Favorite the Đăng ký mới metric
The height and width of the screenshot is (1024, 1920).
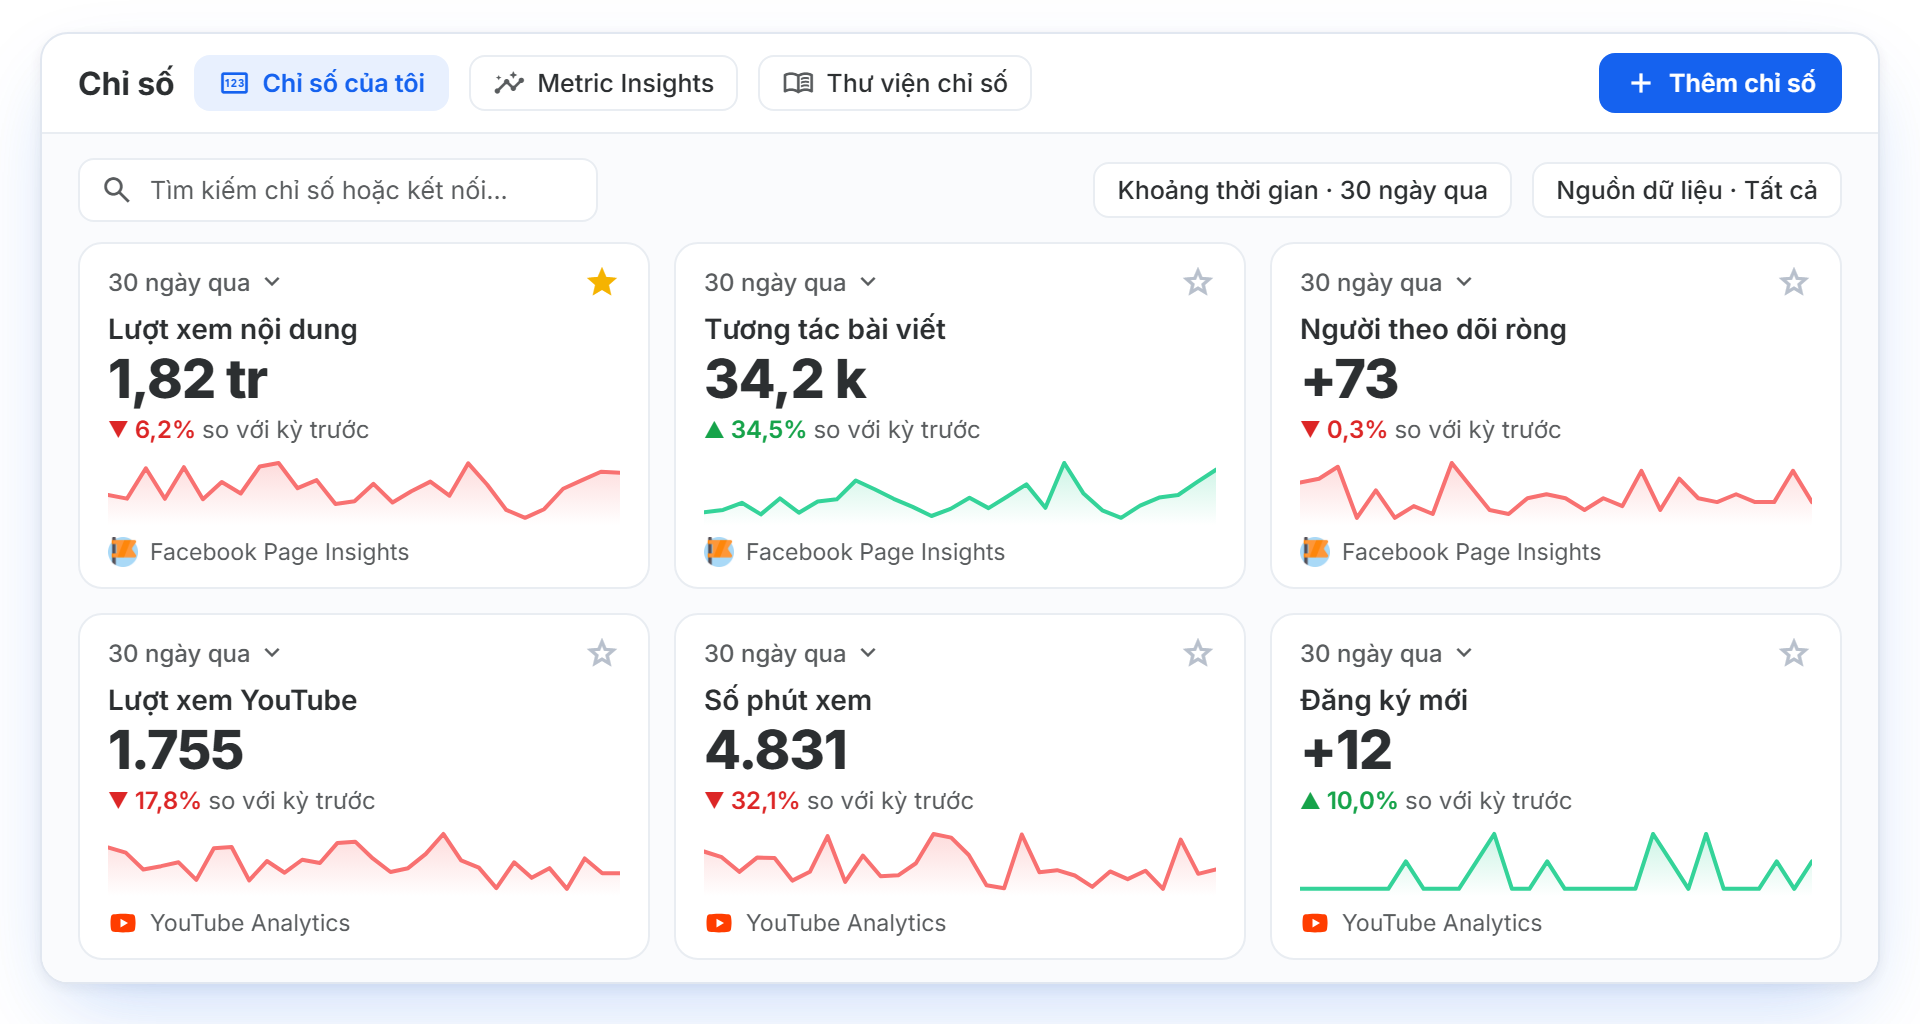pos(1793,653)
